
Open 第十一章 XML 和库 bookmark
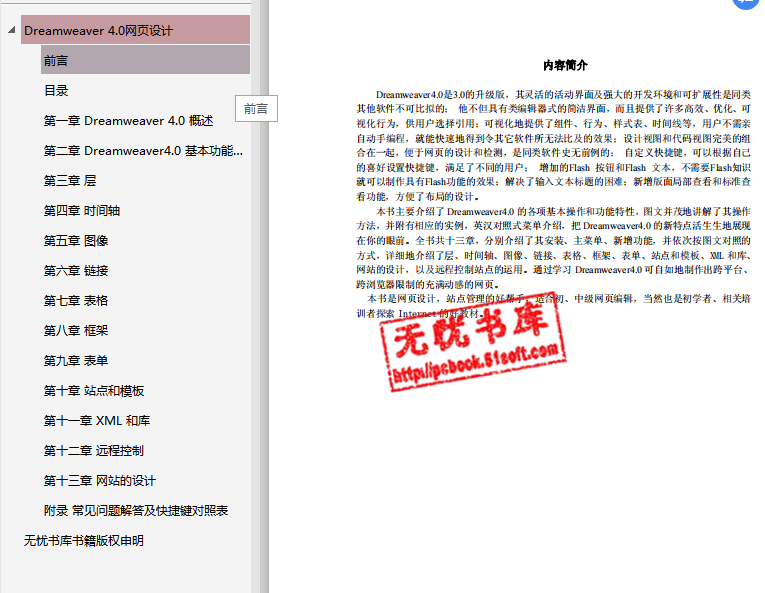(x=97, y=421)
